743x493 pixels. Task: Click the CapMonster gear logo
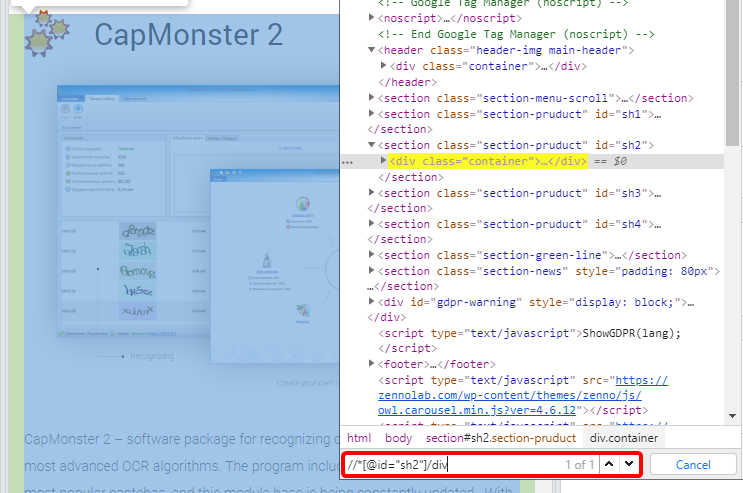click(47, 33)
